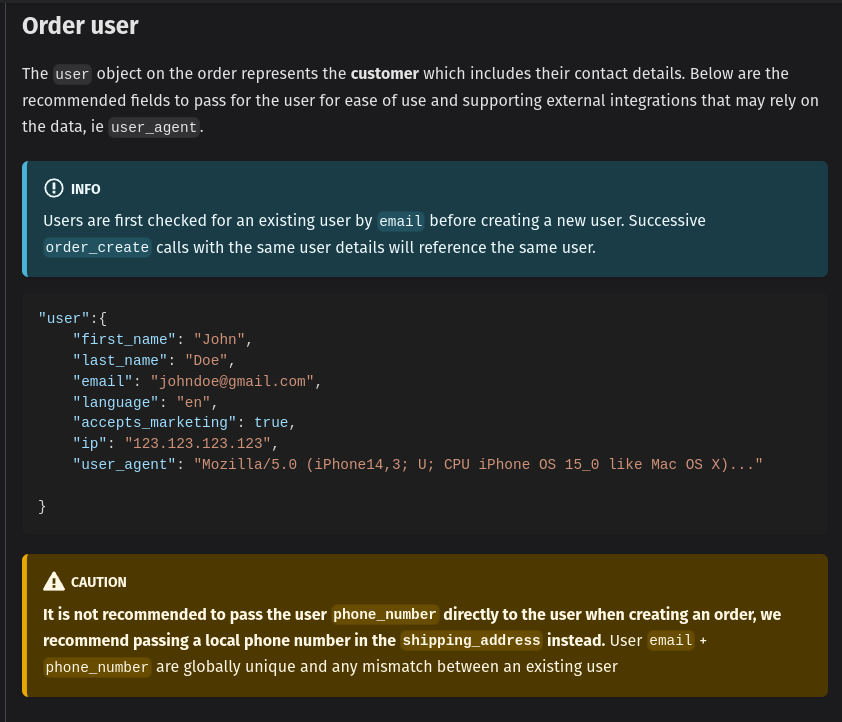
Task: Click the Mozilla/5.0 user agent string
Action: [x=478, y=465]
